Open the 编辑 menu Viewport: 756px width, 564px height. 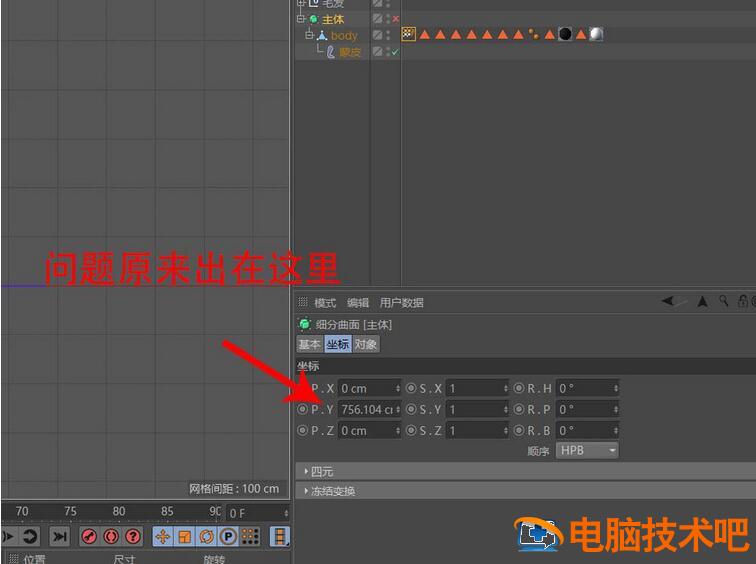point(358,303)
